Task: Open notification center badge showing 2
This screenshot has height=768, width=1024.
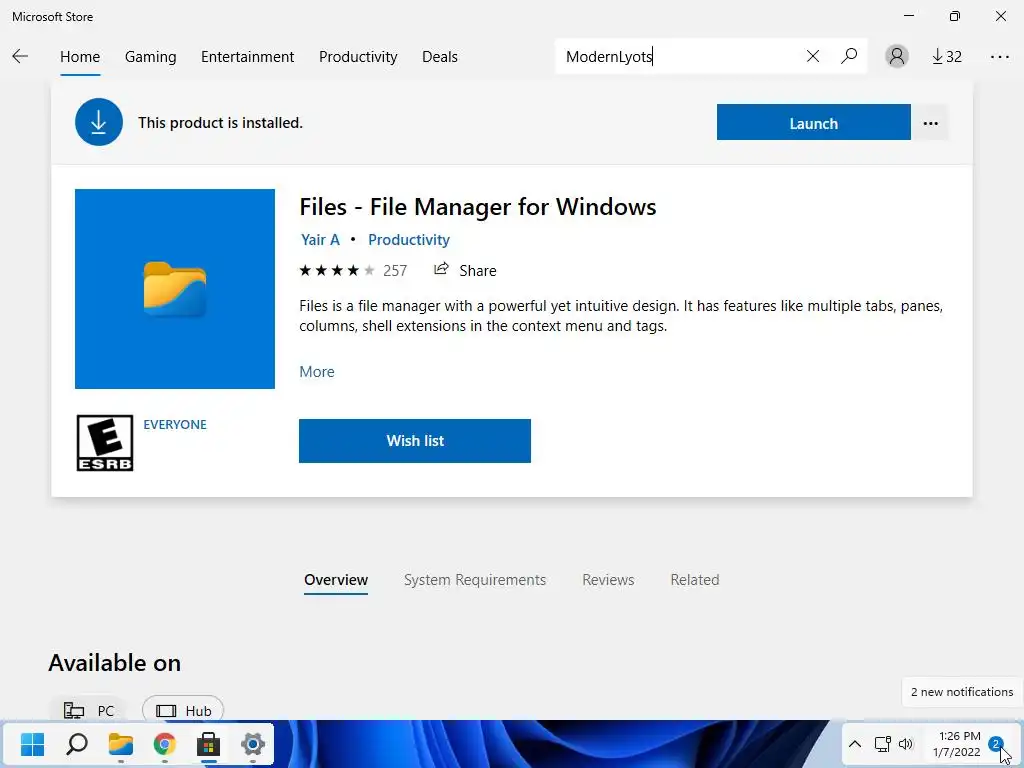Action: point(995,744)
